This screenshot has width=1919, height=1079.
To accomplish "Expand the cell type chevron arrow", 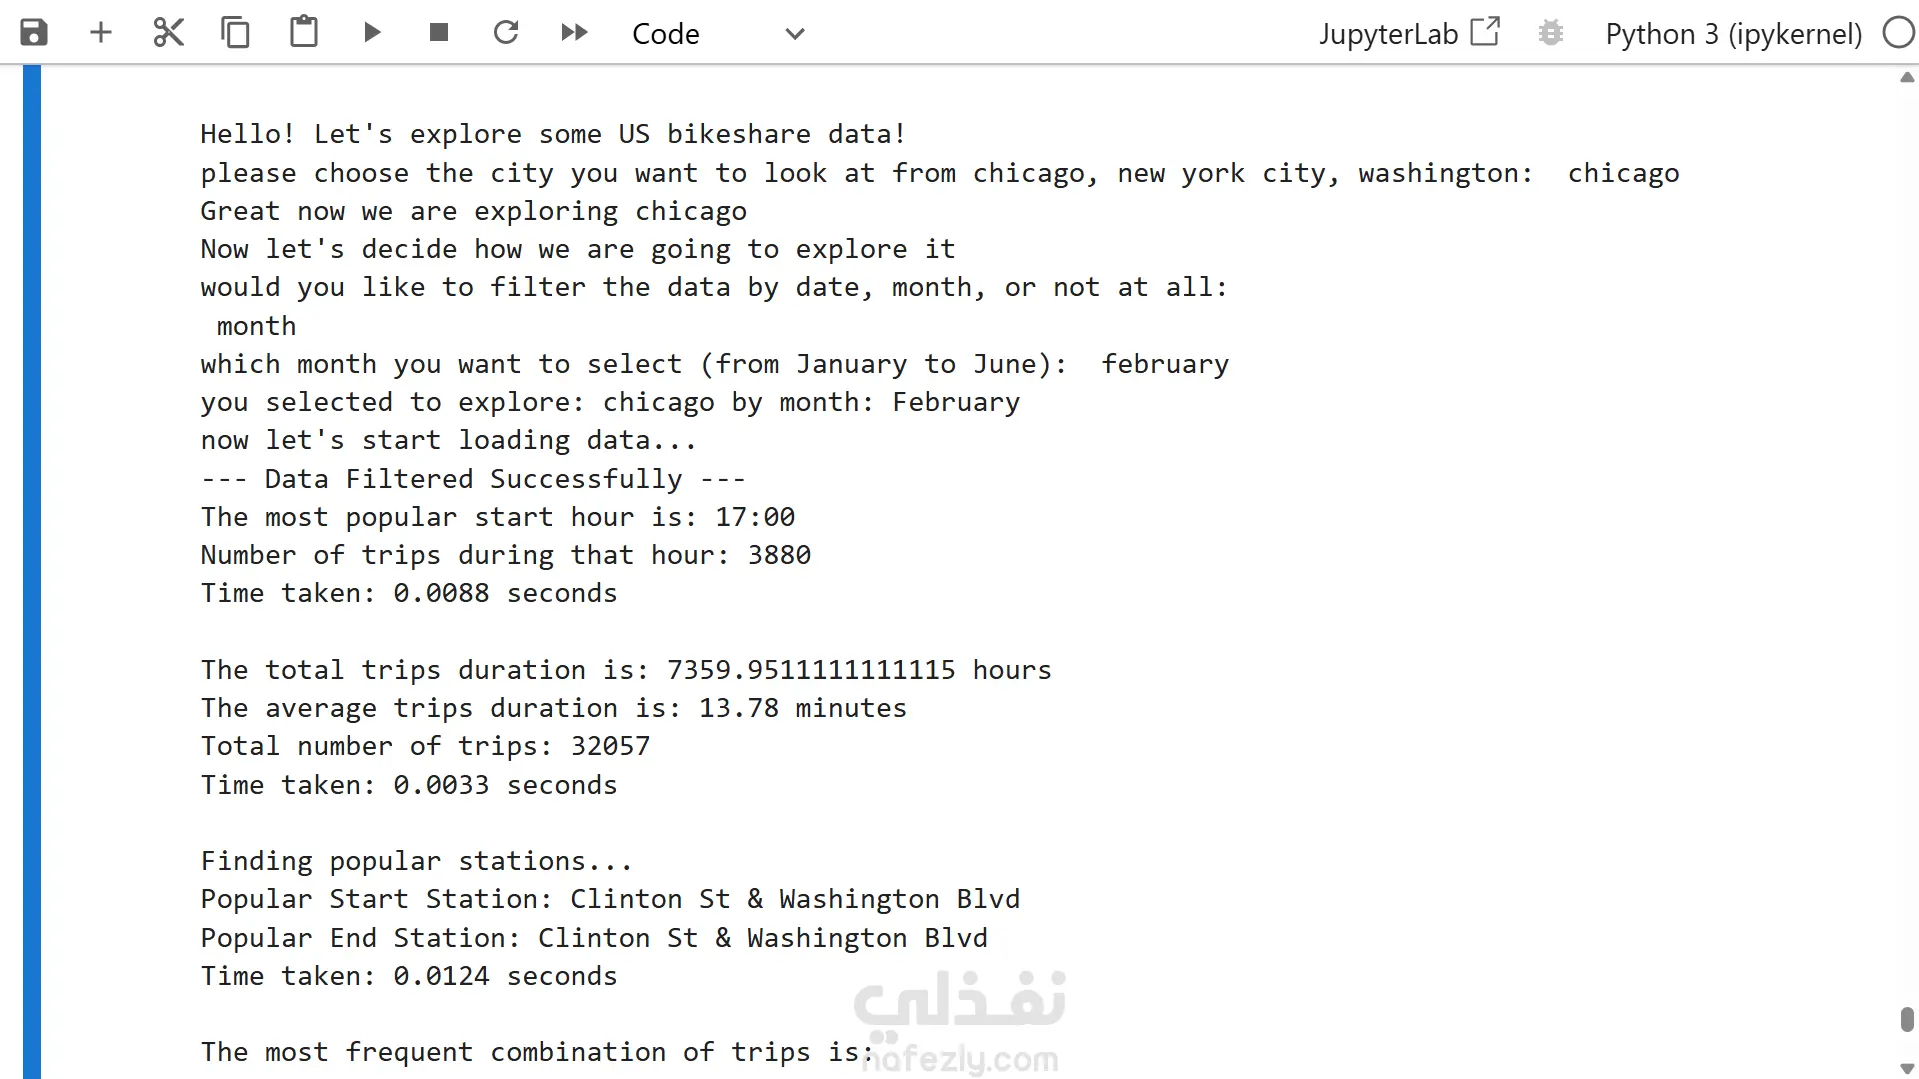I will (795, 34).
